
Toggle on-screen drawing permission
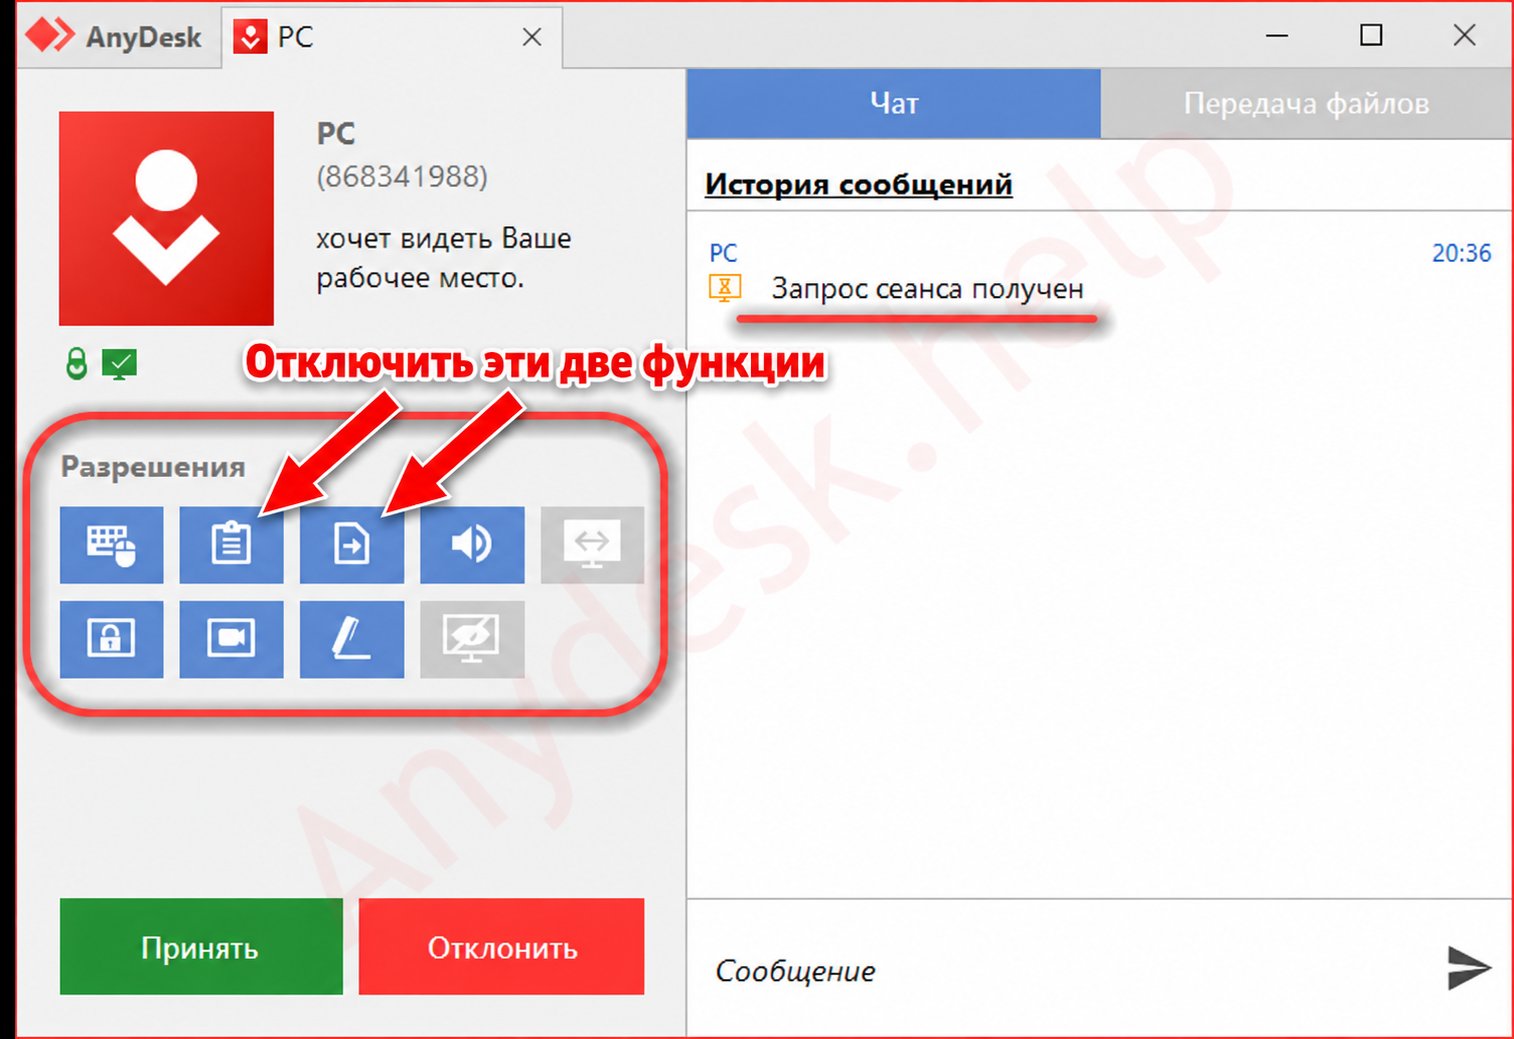(352, 639)
